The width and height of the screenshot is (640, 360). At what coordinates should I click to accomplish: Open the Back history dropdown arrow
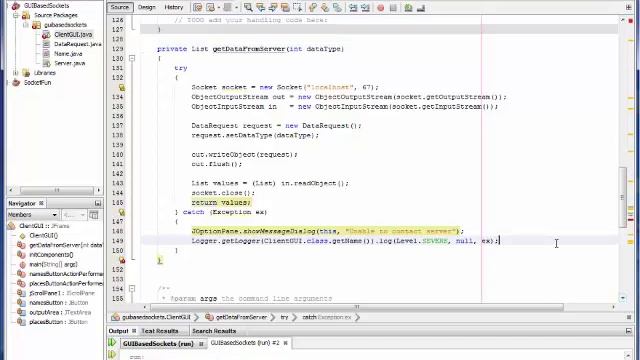click(x=218, y=7)
